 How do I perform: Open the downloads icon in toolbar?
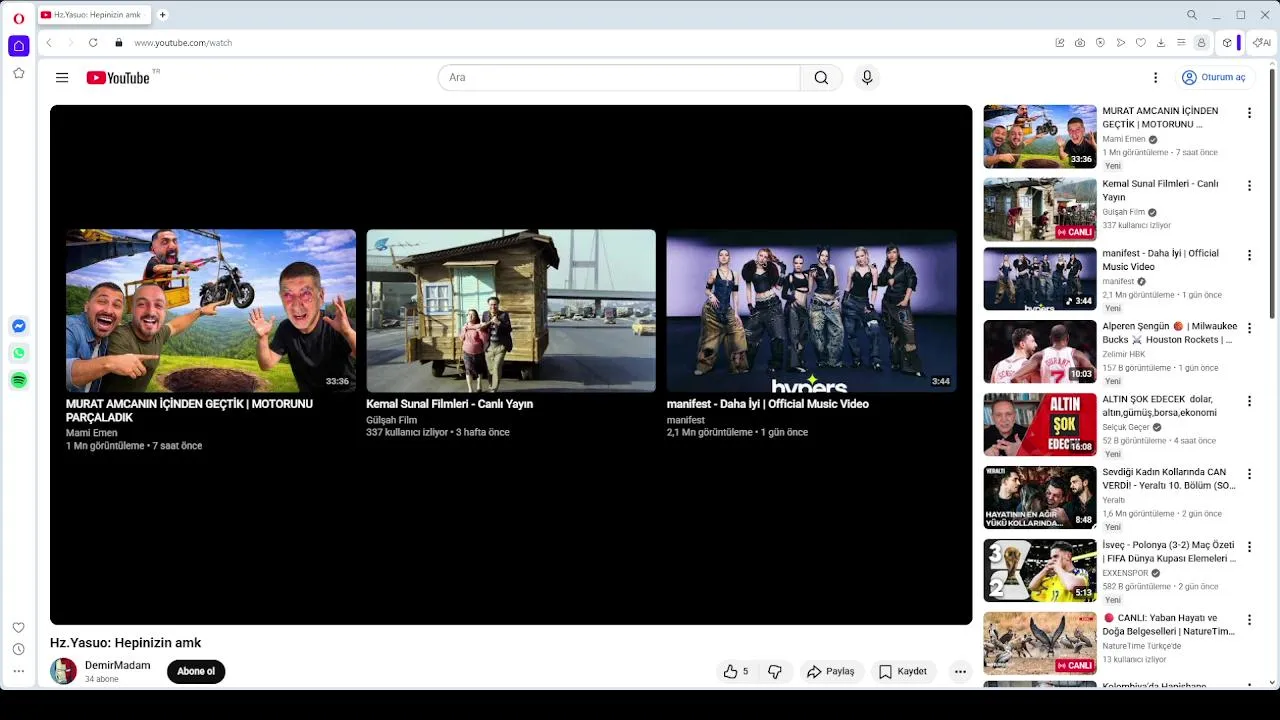[1161, 43]
